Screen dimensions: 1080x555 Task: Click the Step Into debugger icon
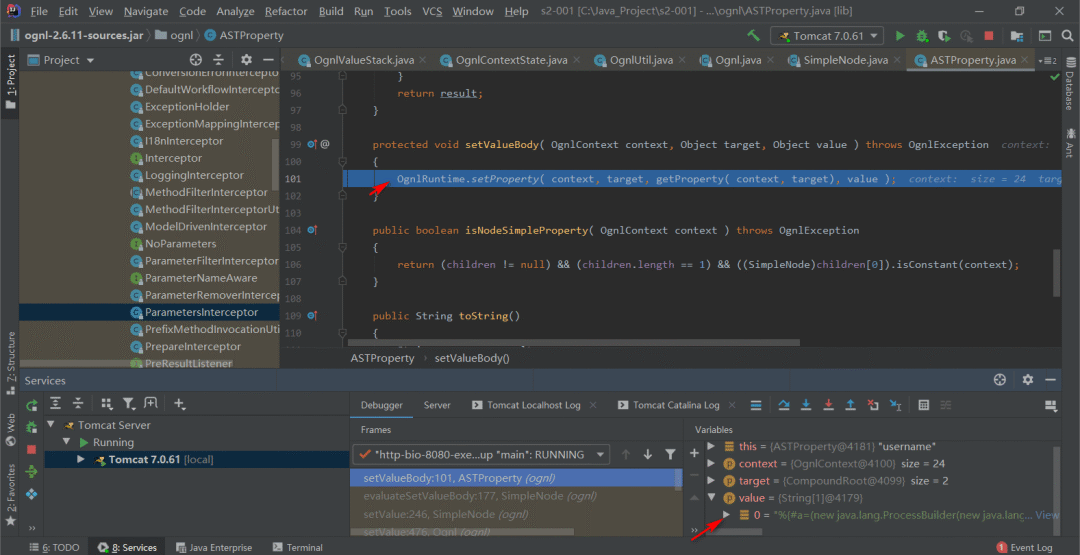[x=805, y=405]
